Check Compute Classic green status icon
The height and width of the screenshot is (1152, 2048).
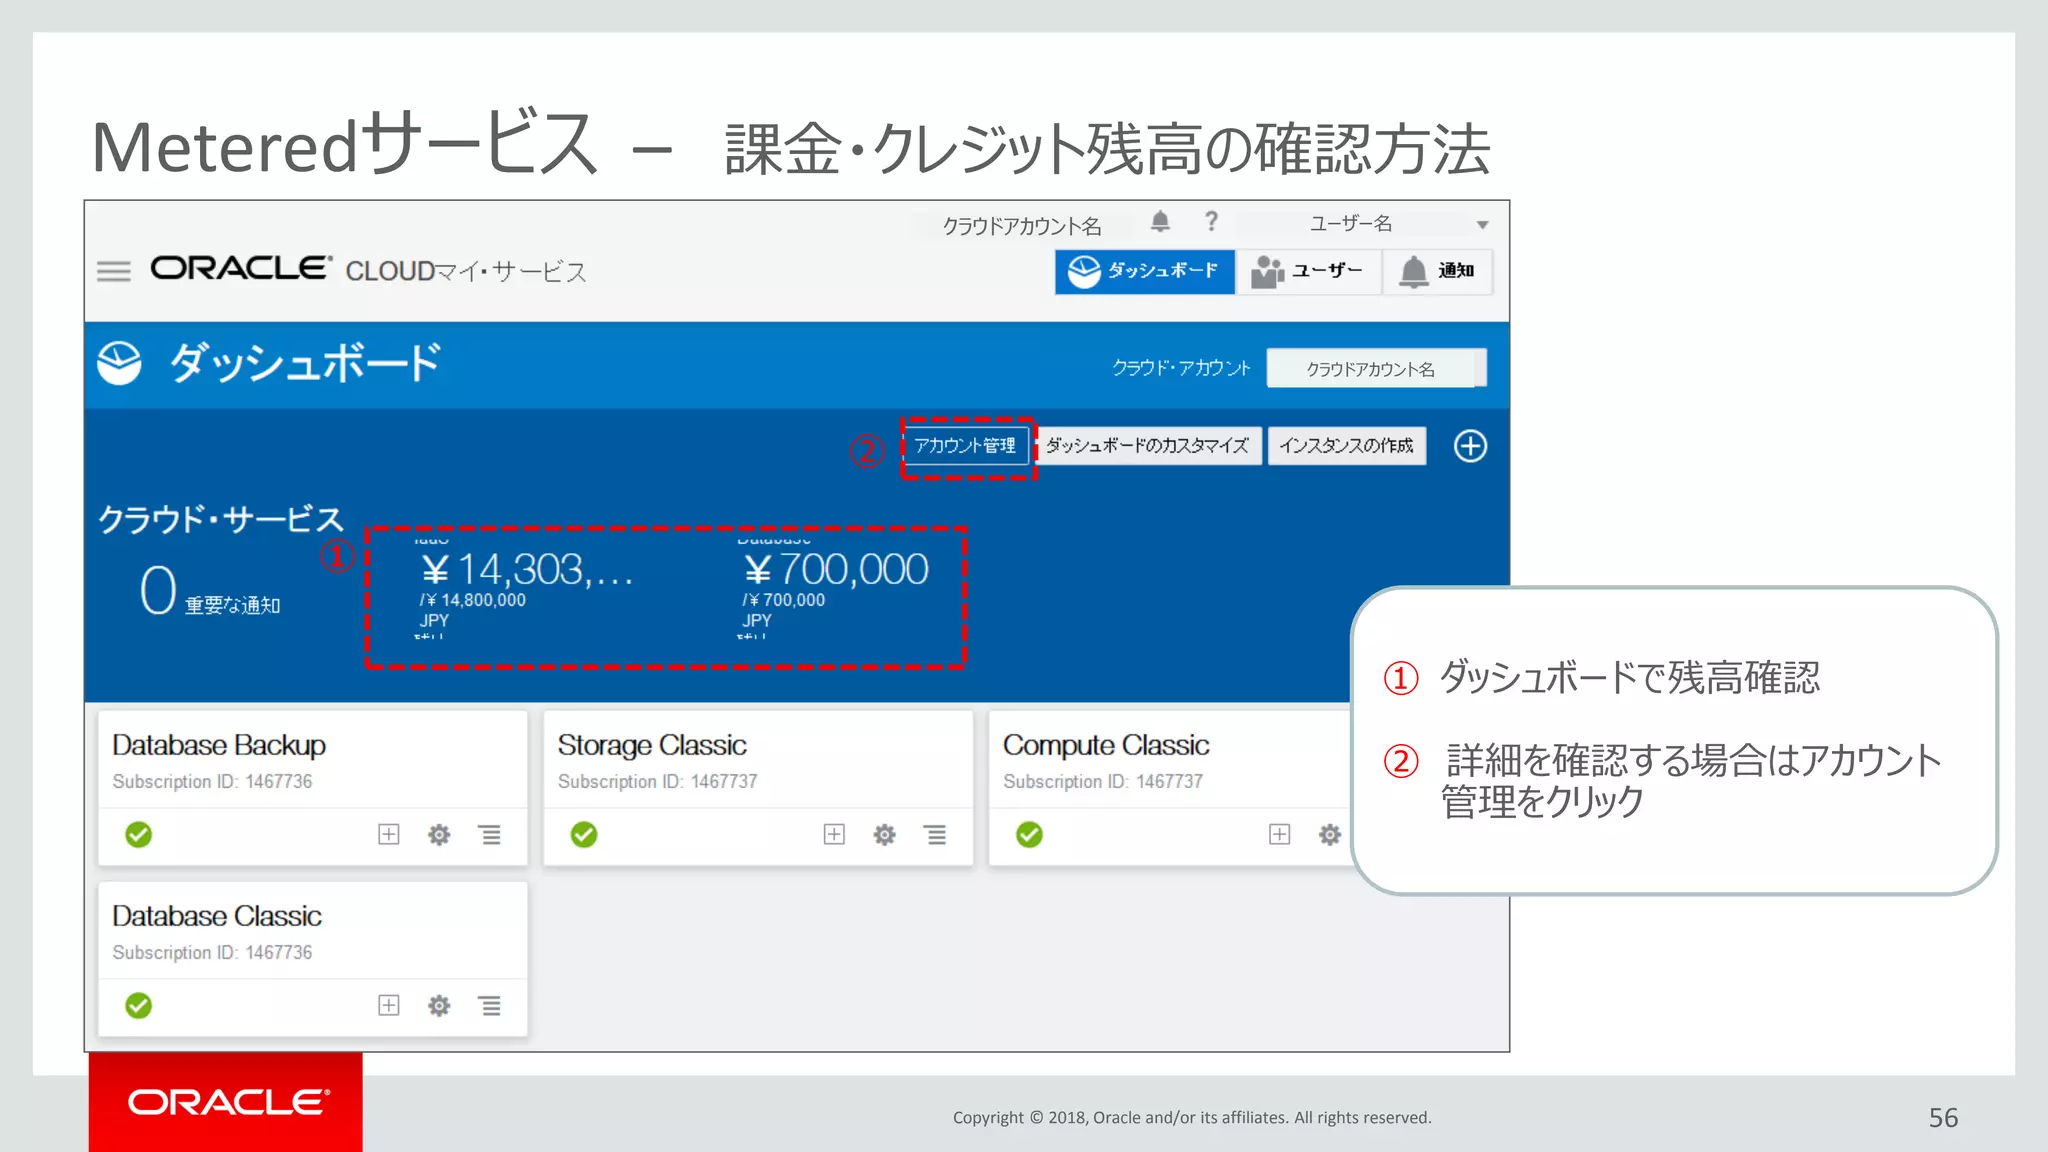pyautogui.click(x=1029, y=834)
